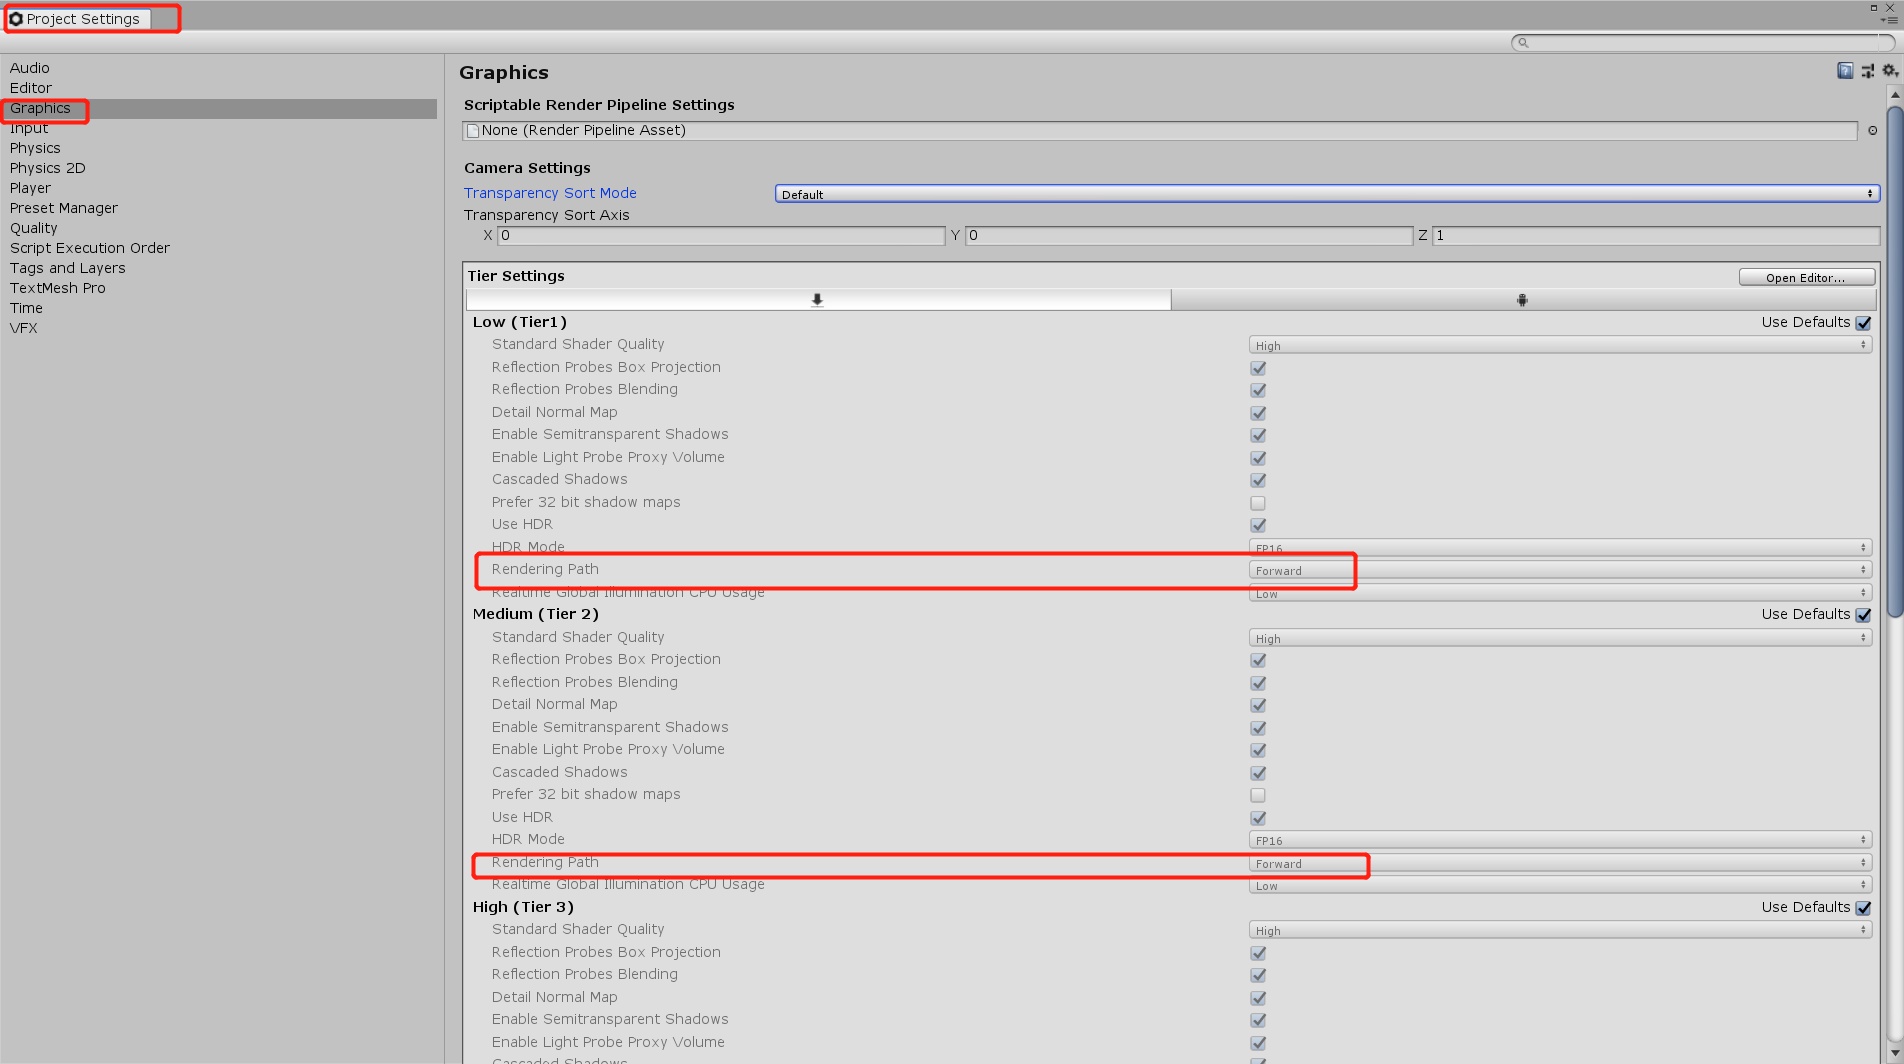Screen dimensions: 1904x1064
Task: Open the Quality settings category
Action: [34, 228]
